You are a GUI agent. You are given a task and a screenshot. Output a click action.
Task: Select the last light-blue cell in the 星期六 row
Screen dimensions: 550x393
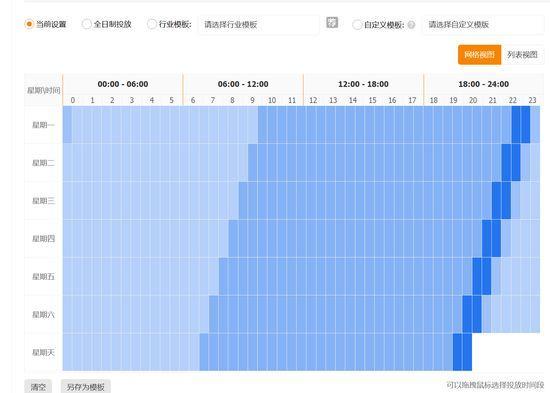coord(535,314)
